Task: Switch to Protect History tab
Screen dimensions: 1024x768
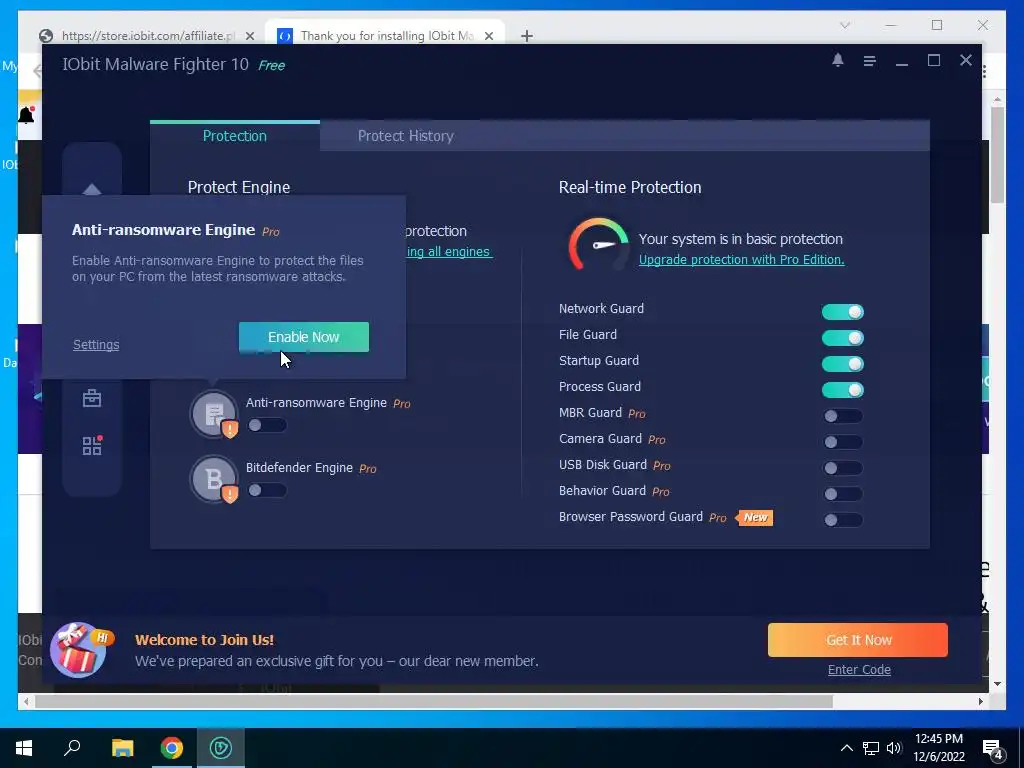Action: click(406, 136)
